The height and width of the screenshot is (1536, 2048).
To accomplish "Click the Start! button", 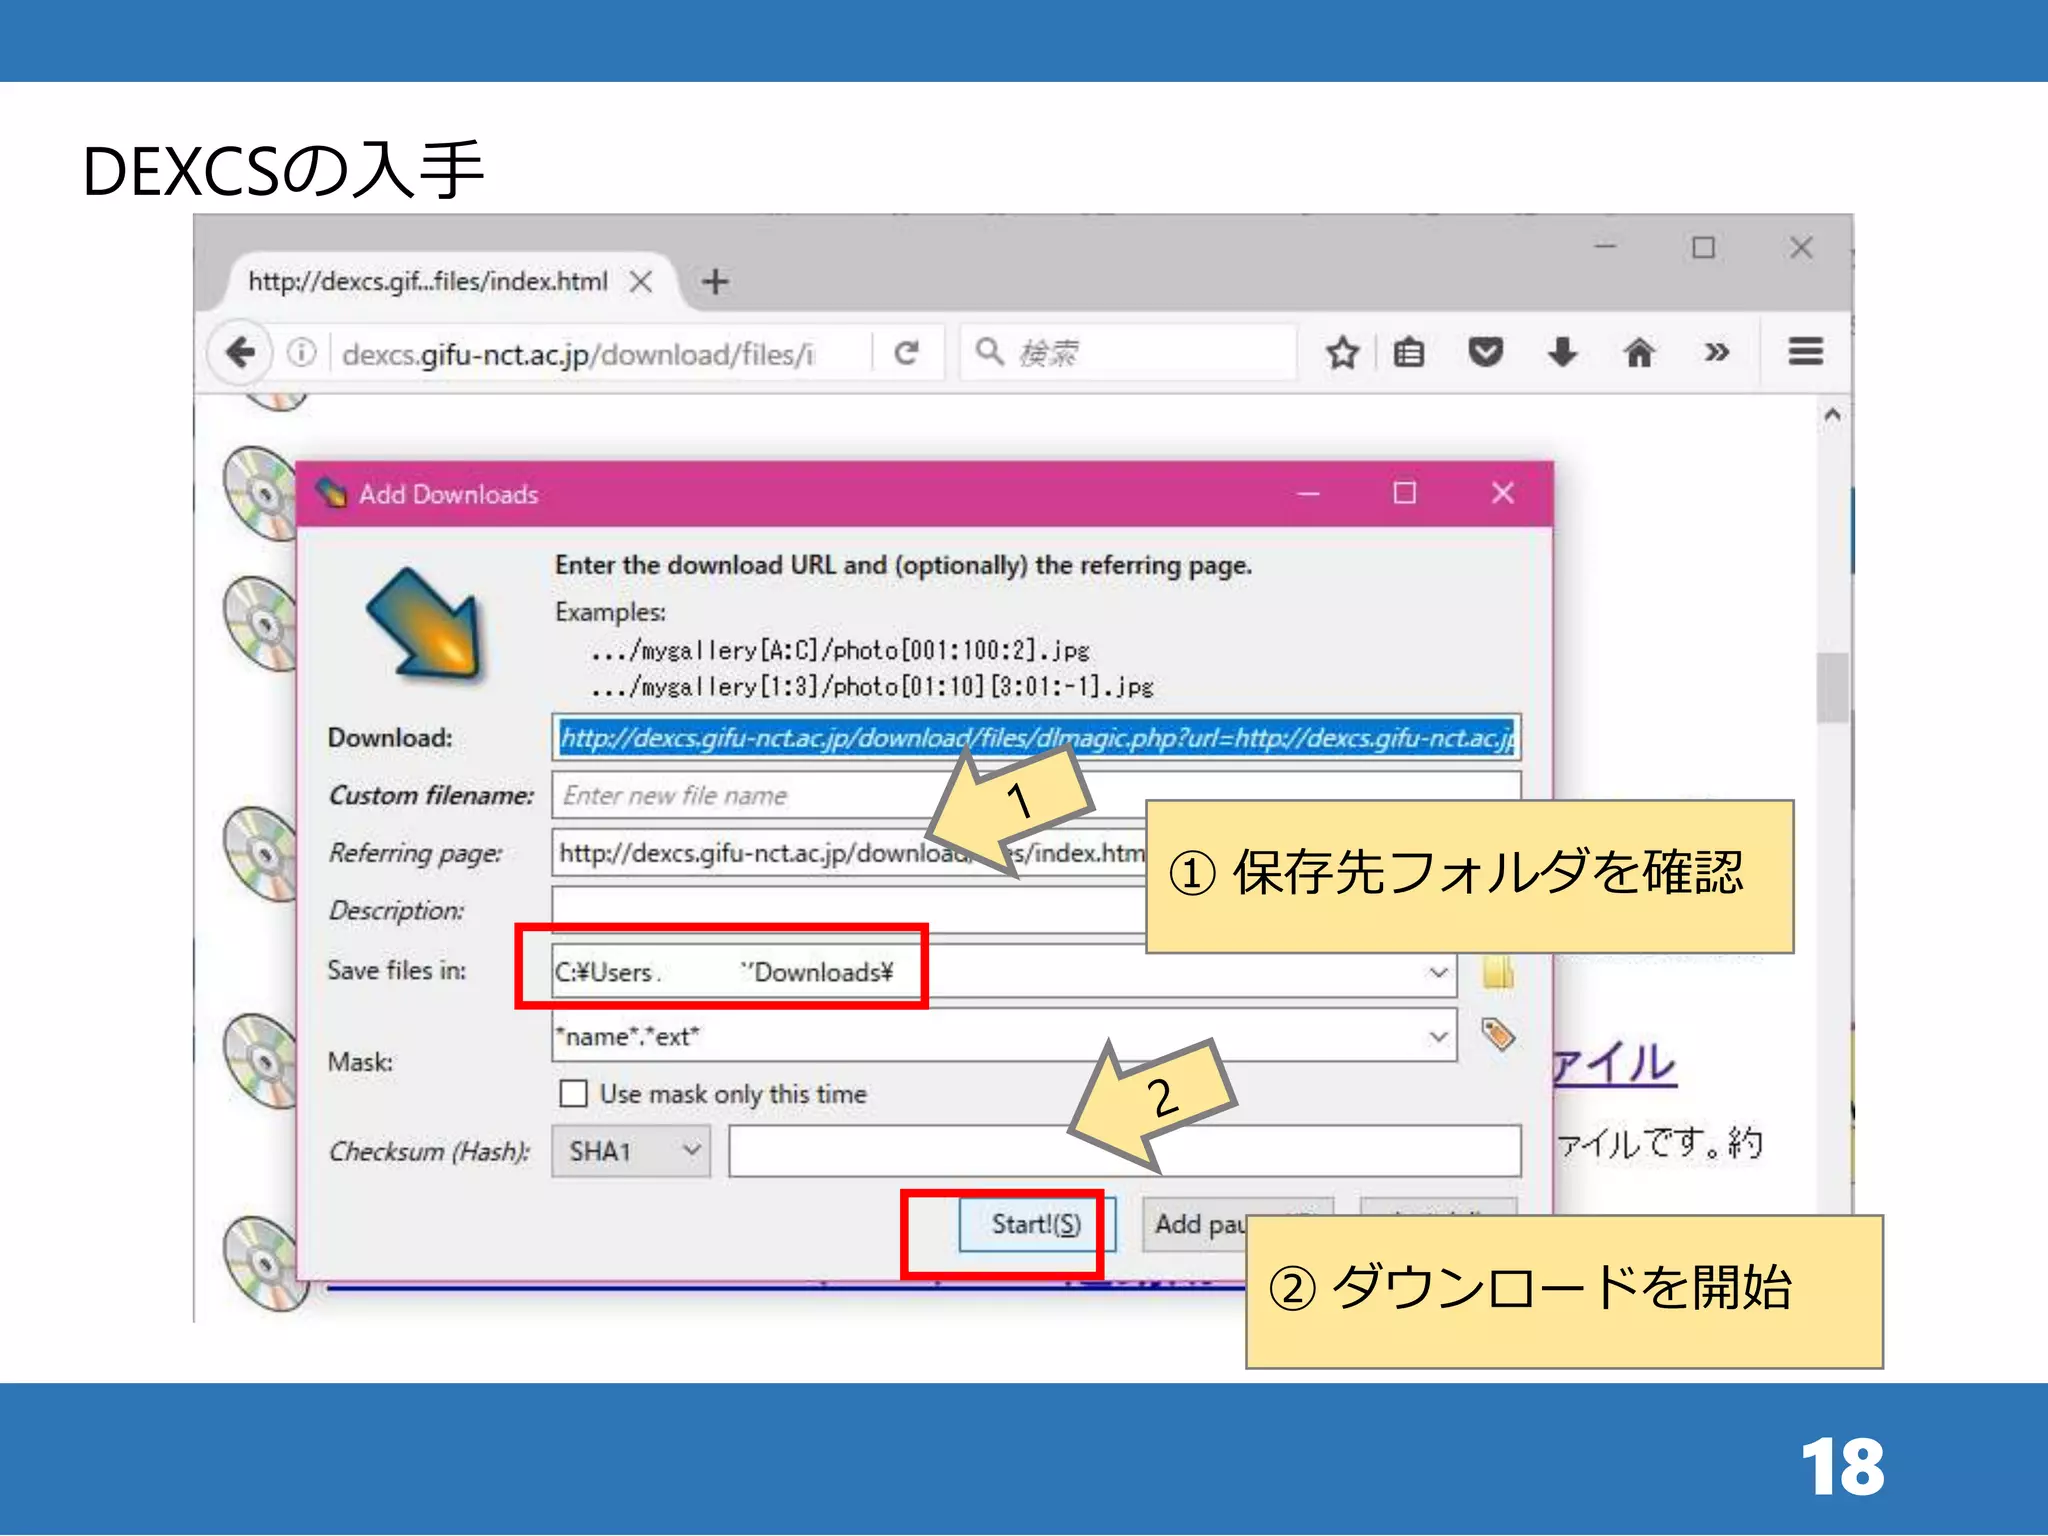I will point(1036,1223).
